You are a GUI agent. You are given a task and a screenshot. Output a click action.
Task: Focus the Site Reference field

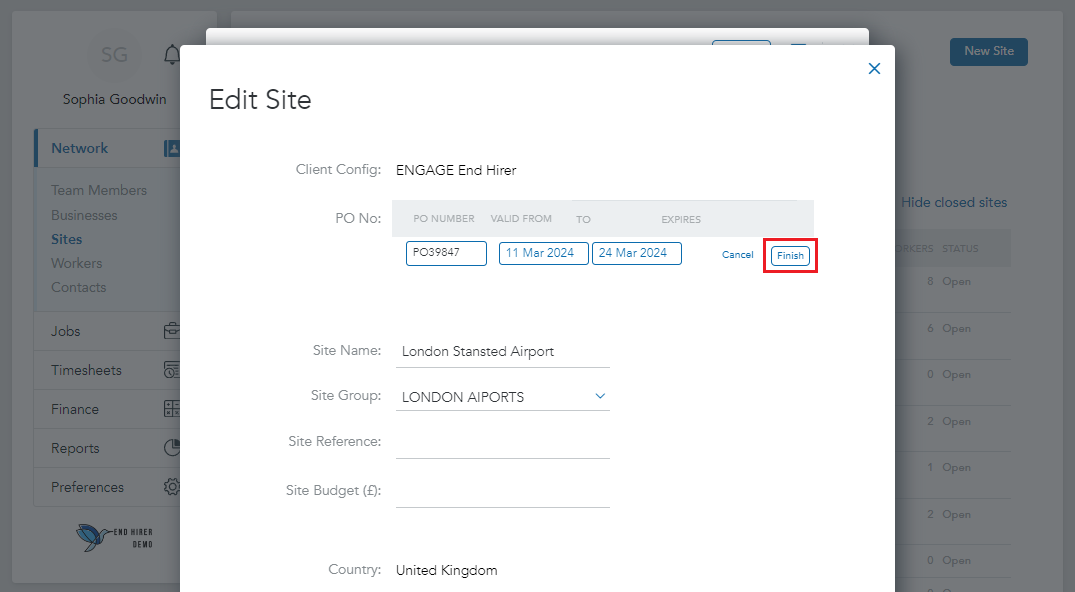pyautogui.click(x=503, y=442)
